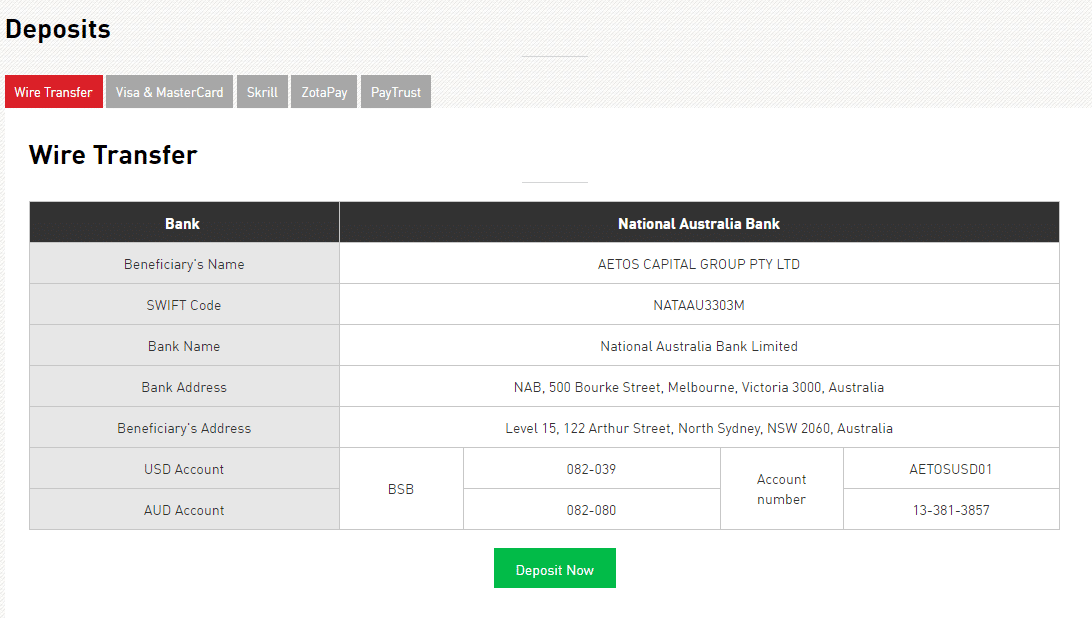
Task: Open the PayTrust tab
Action: [x=396, y=92]
